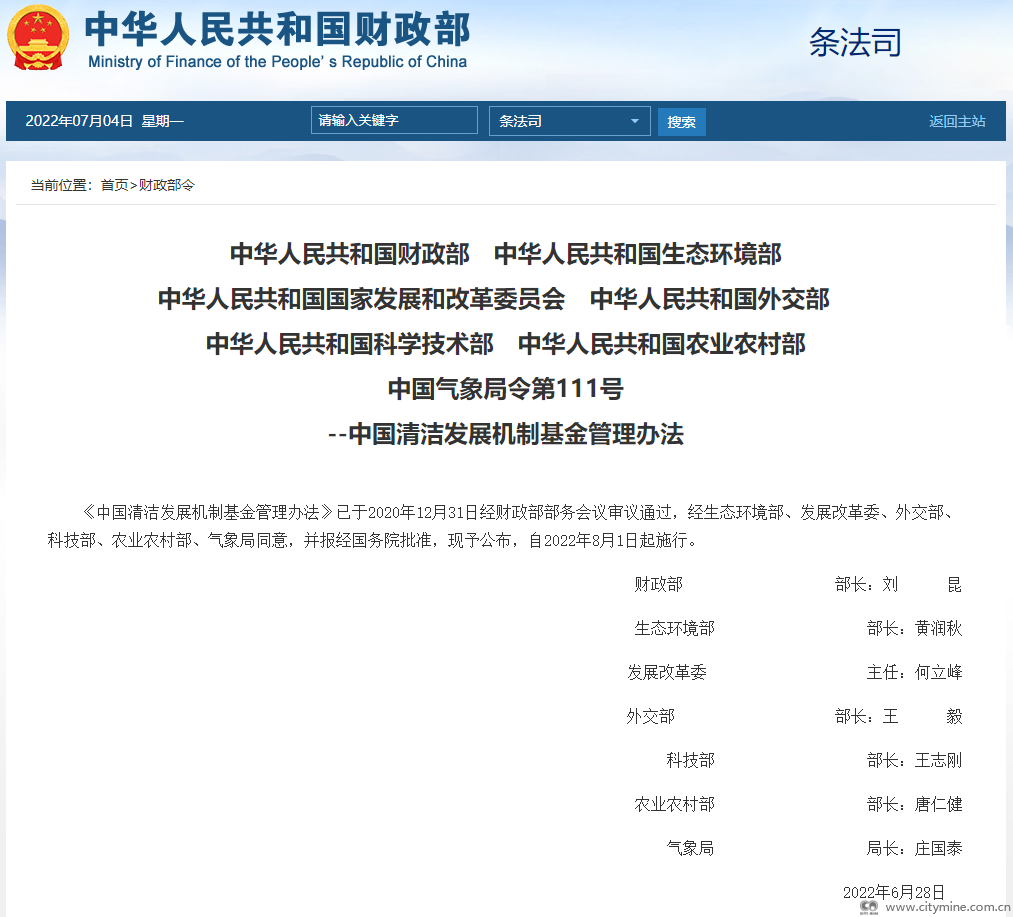Viewport: 1013px width, 917px height.
Task: Open the 条法司 dropdown arrow
Action: click(x=634, y=121)
